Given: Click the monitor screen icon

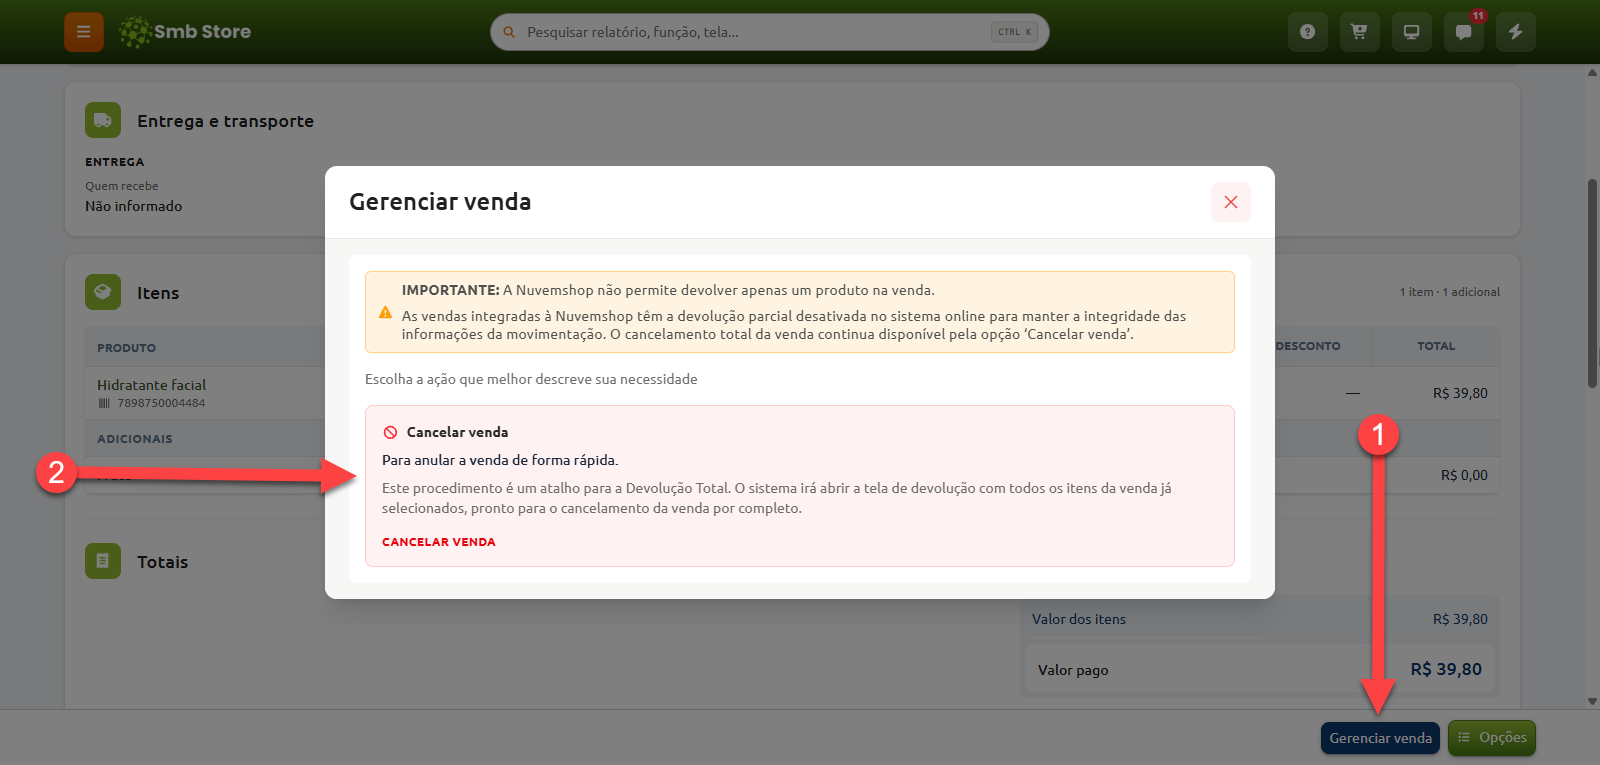Looking at the screenshot, I should (x=1411, y=32).
